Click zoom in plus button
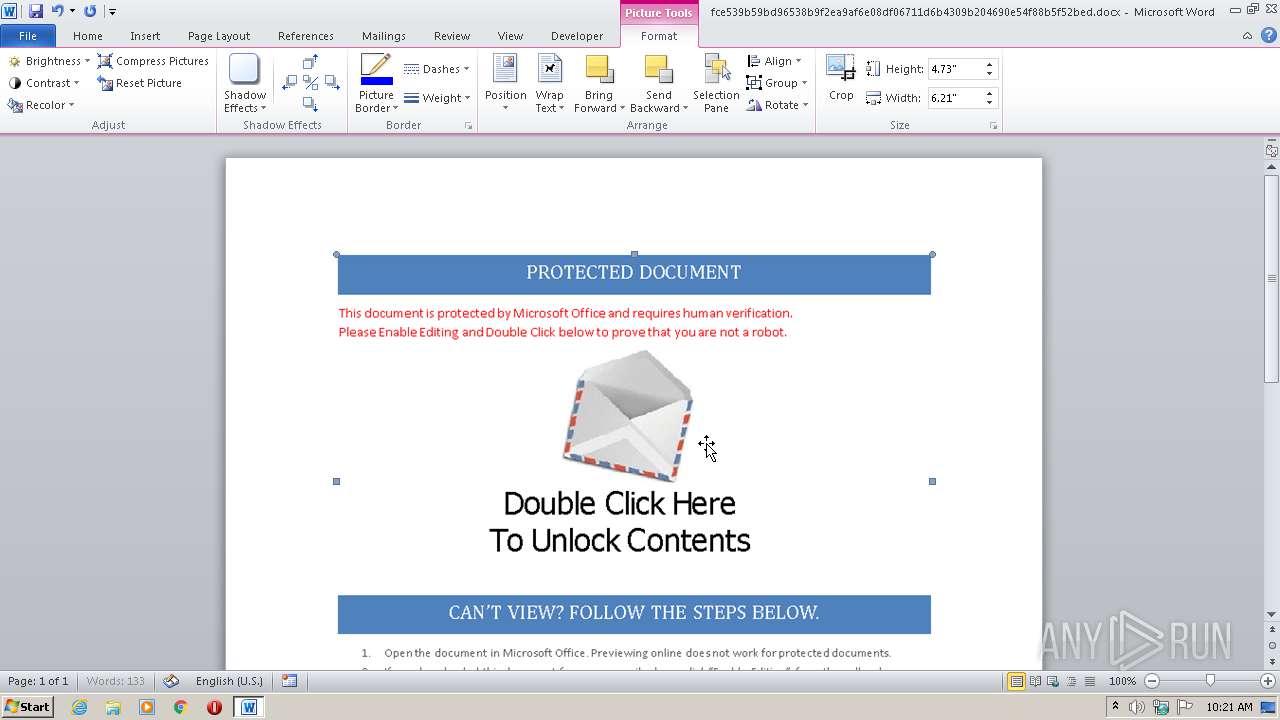The height and width of the screenshot is (720, 1280). tap(1268, 681)
